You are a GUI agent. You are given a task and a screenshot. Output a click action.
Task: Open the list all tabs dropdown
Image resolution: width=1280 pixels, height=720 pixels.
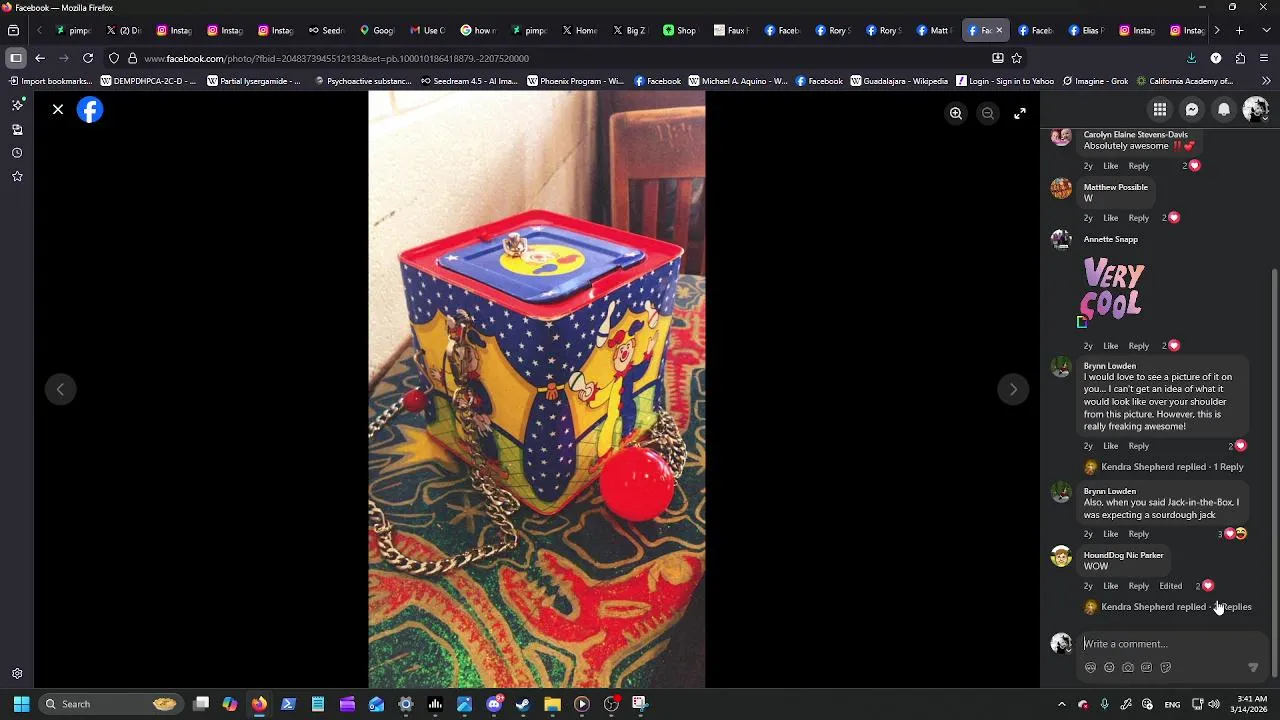1265,30
